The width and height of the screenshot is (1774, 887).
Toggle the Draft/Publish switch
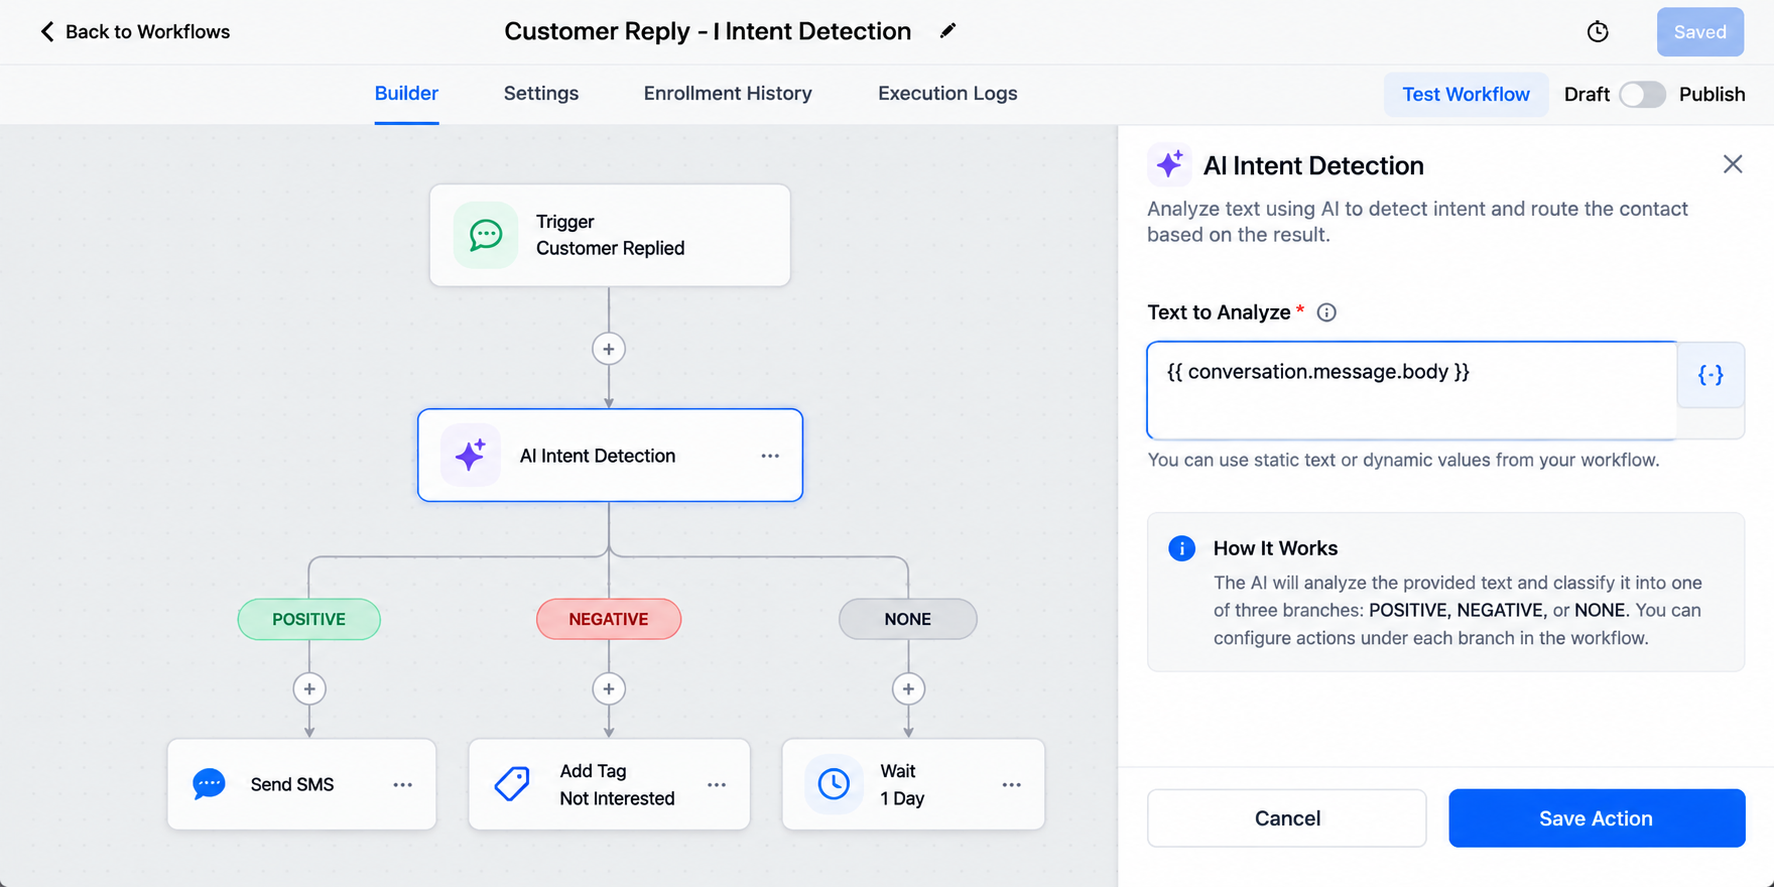coord(1643,94)
